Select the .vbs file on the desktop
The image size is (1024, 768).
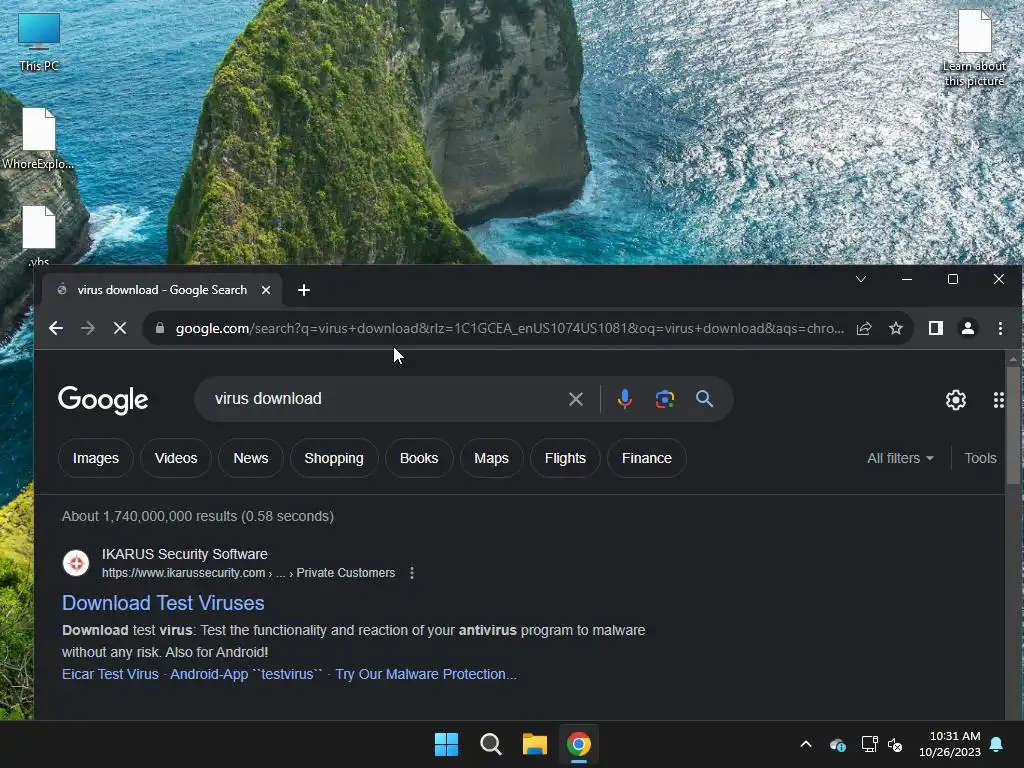coord(39,235)
